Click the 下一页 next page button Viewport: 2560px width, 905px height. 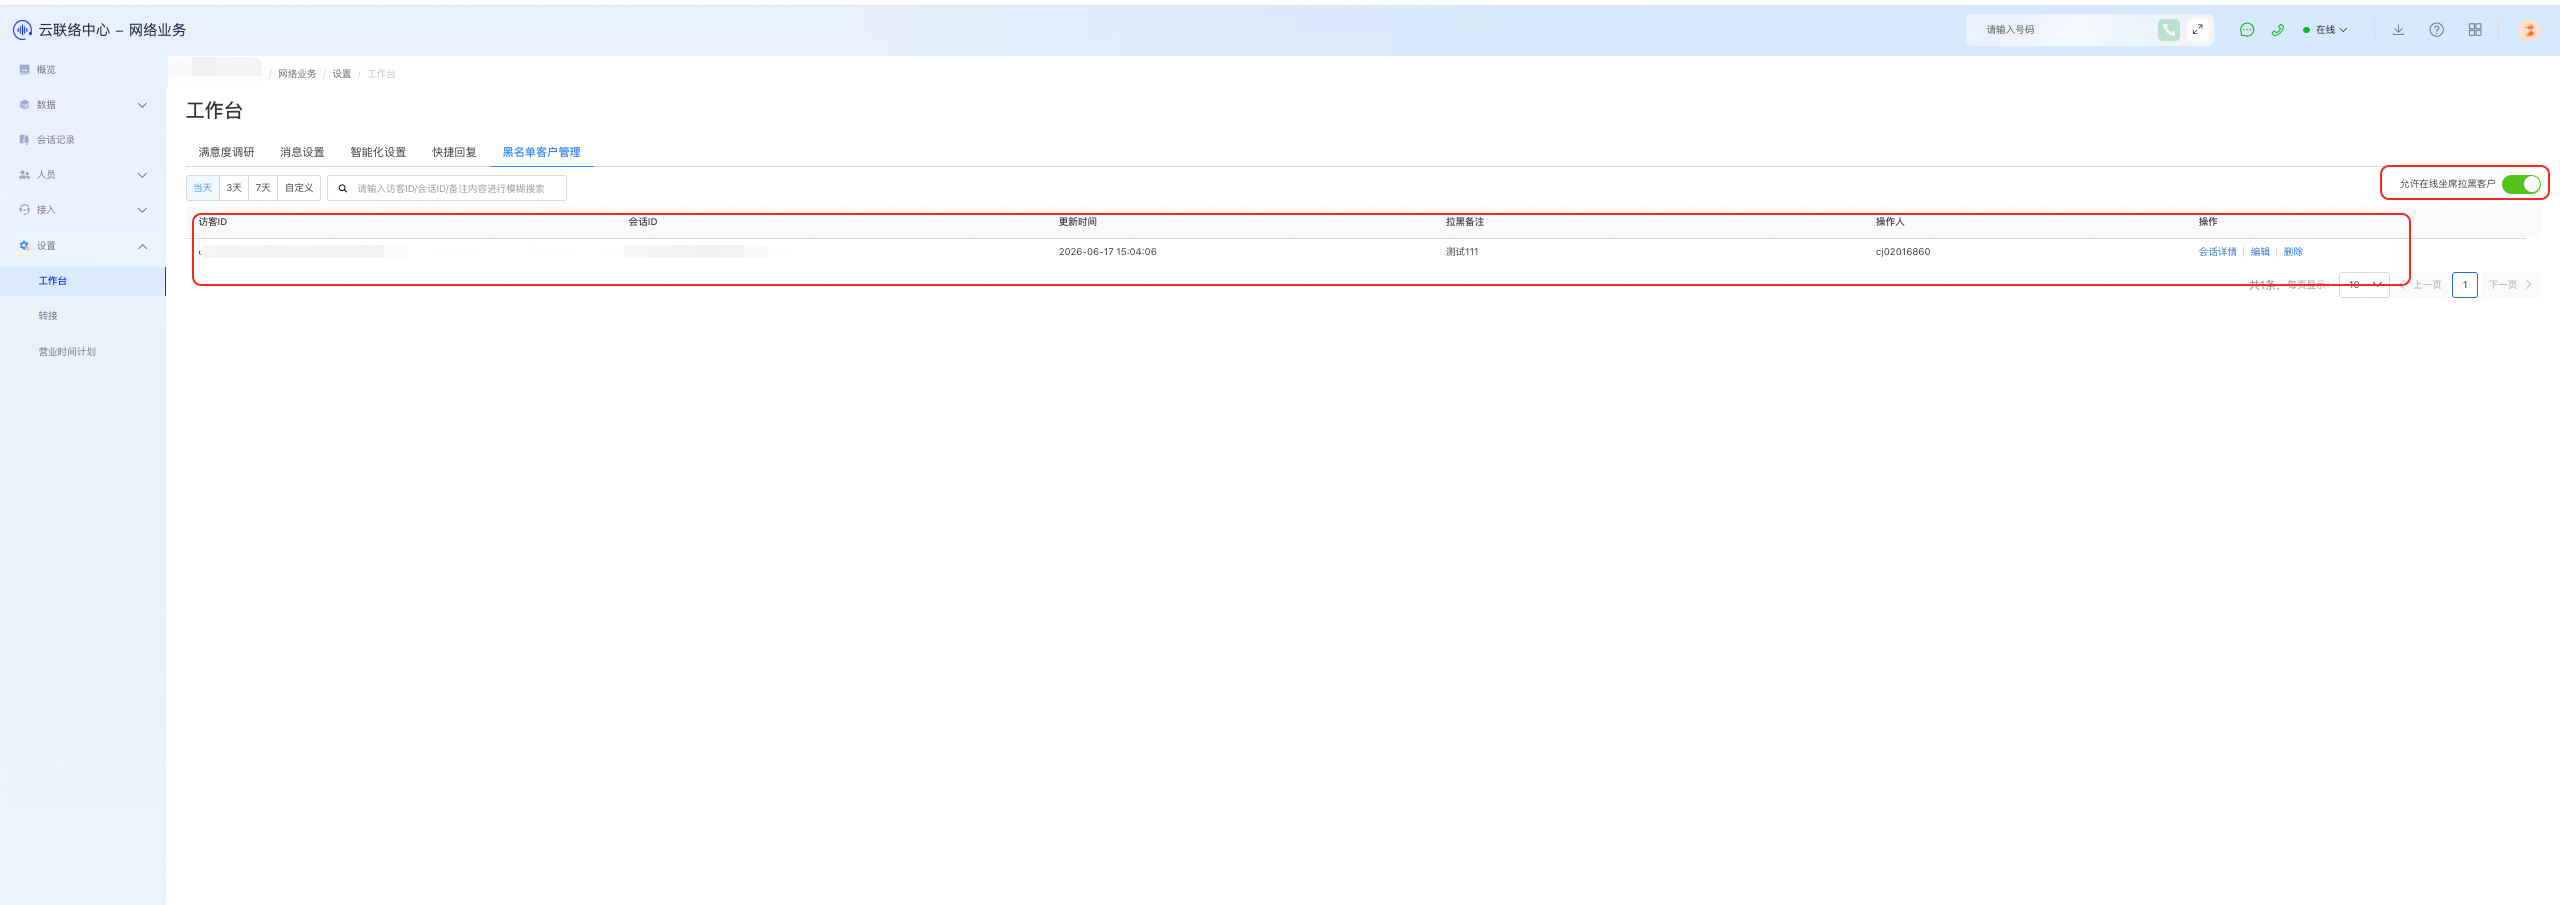click(2510, 285)
